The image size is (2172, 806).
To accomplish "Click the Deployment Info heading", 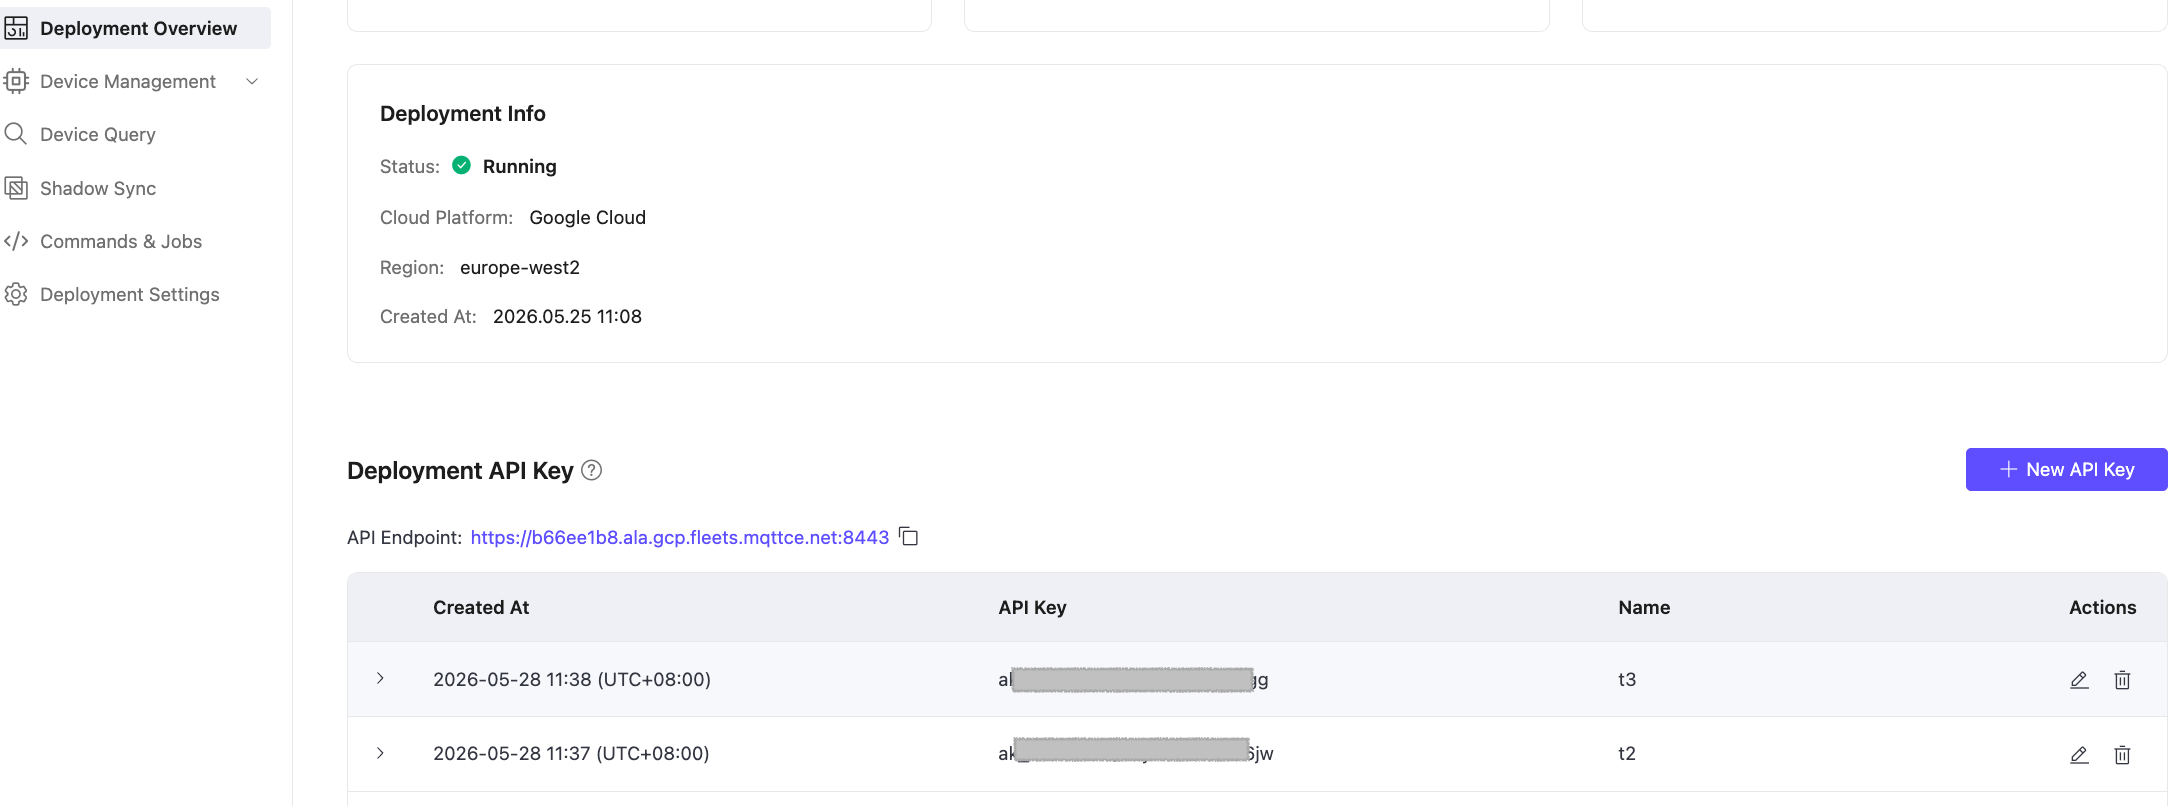I will [x=463, y=113].
